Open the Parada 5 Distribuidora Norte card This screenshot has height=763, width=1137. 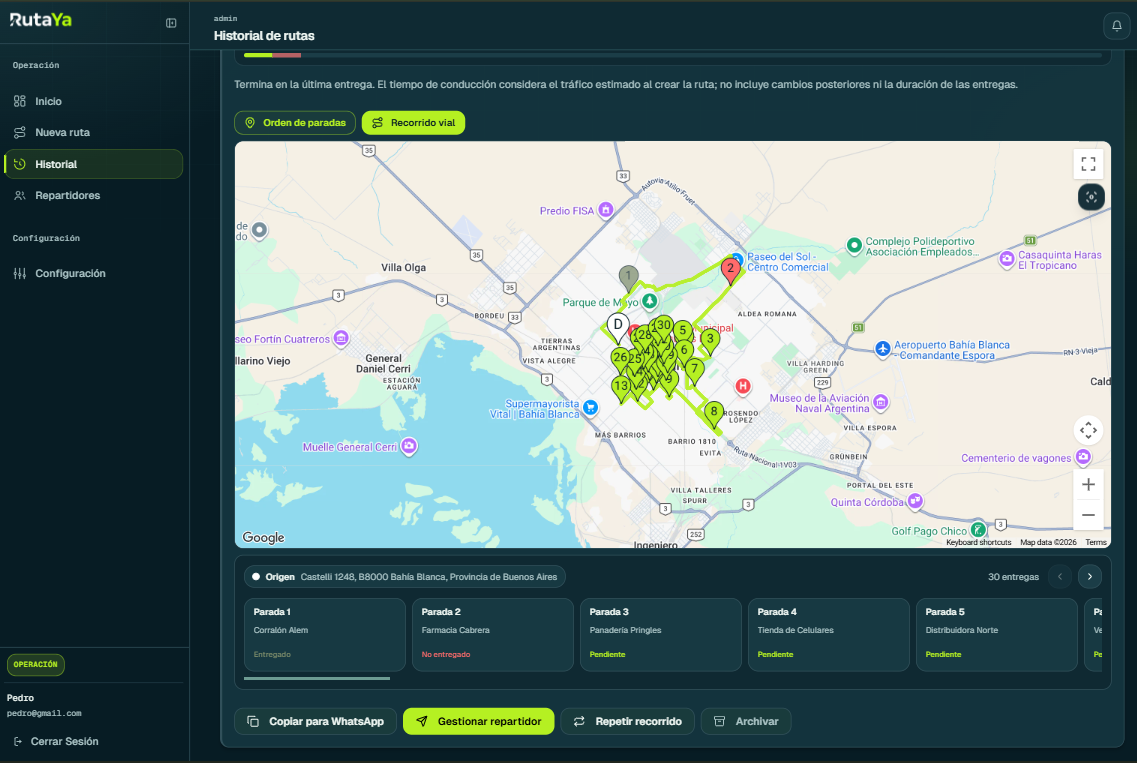click(x=997, y=635)
